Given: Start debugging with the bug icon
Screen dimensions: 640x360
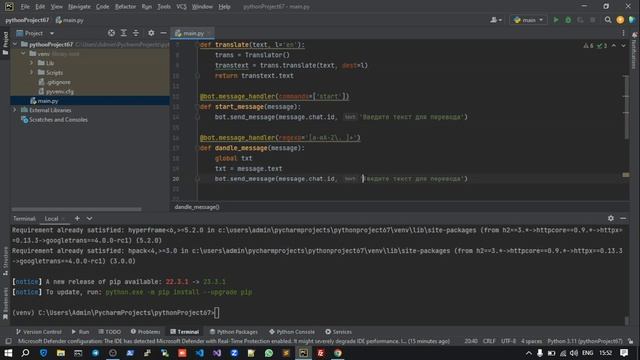Looking at the screenshot, I should pyautogui.click(x=568, y=20).
